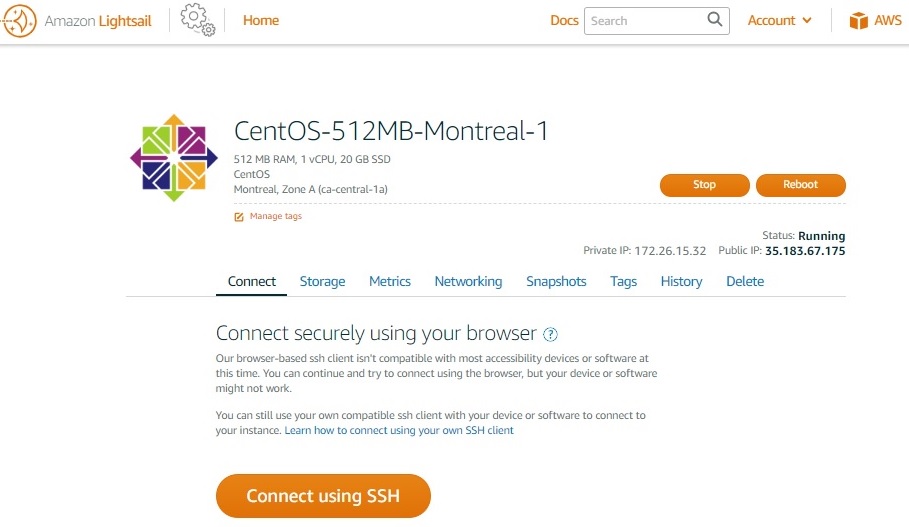Go to Home in top navigation
Image resolution: width=909 pixels, height=527 pixels.
tap(261, 20)
